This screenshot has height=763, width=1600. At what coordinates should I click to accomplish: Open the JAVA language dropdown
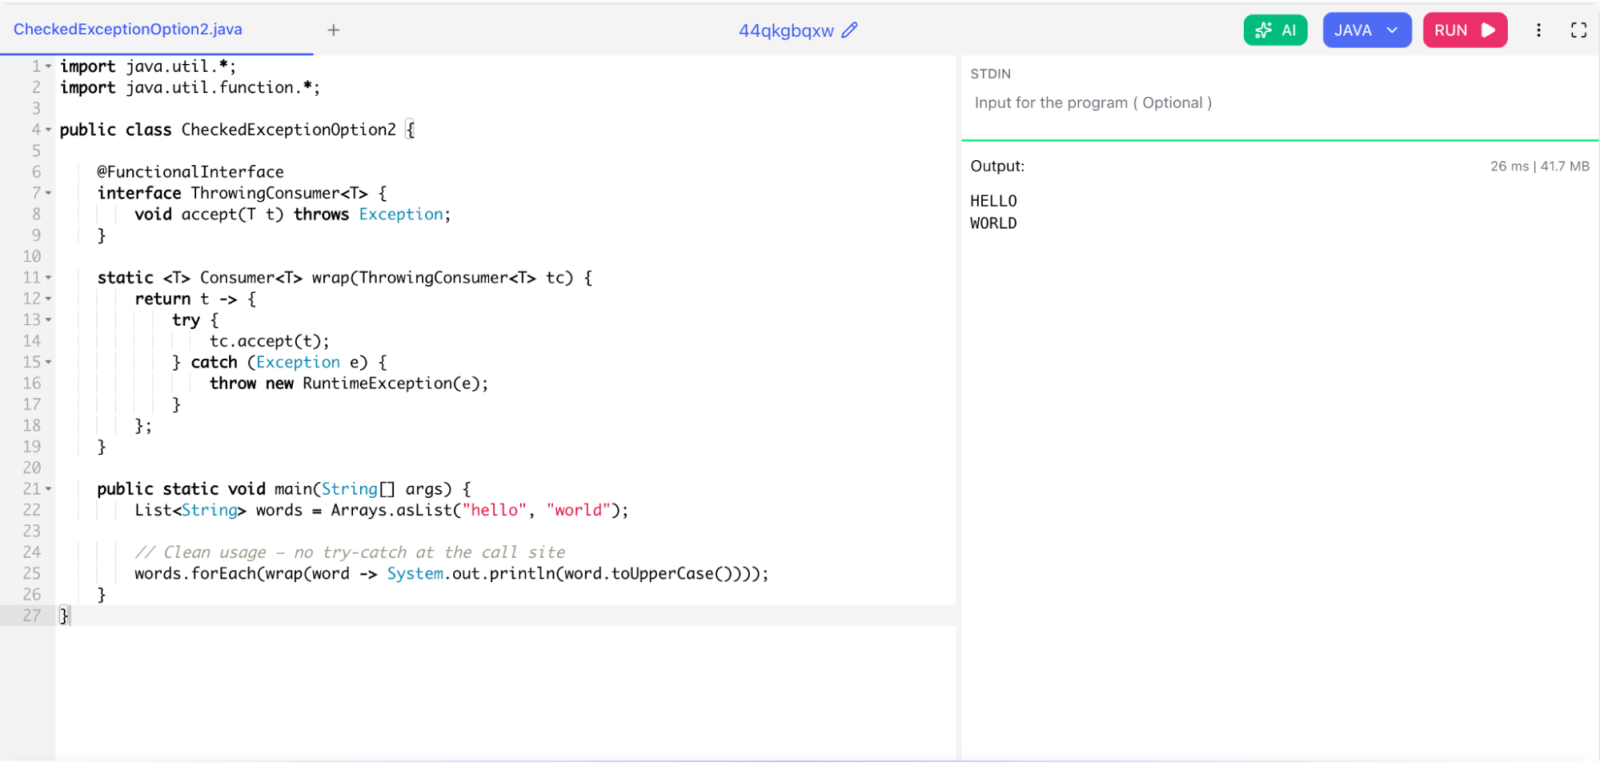tap(1366, 30)
